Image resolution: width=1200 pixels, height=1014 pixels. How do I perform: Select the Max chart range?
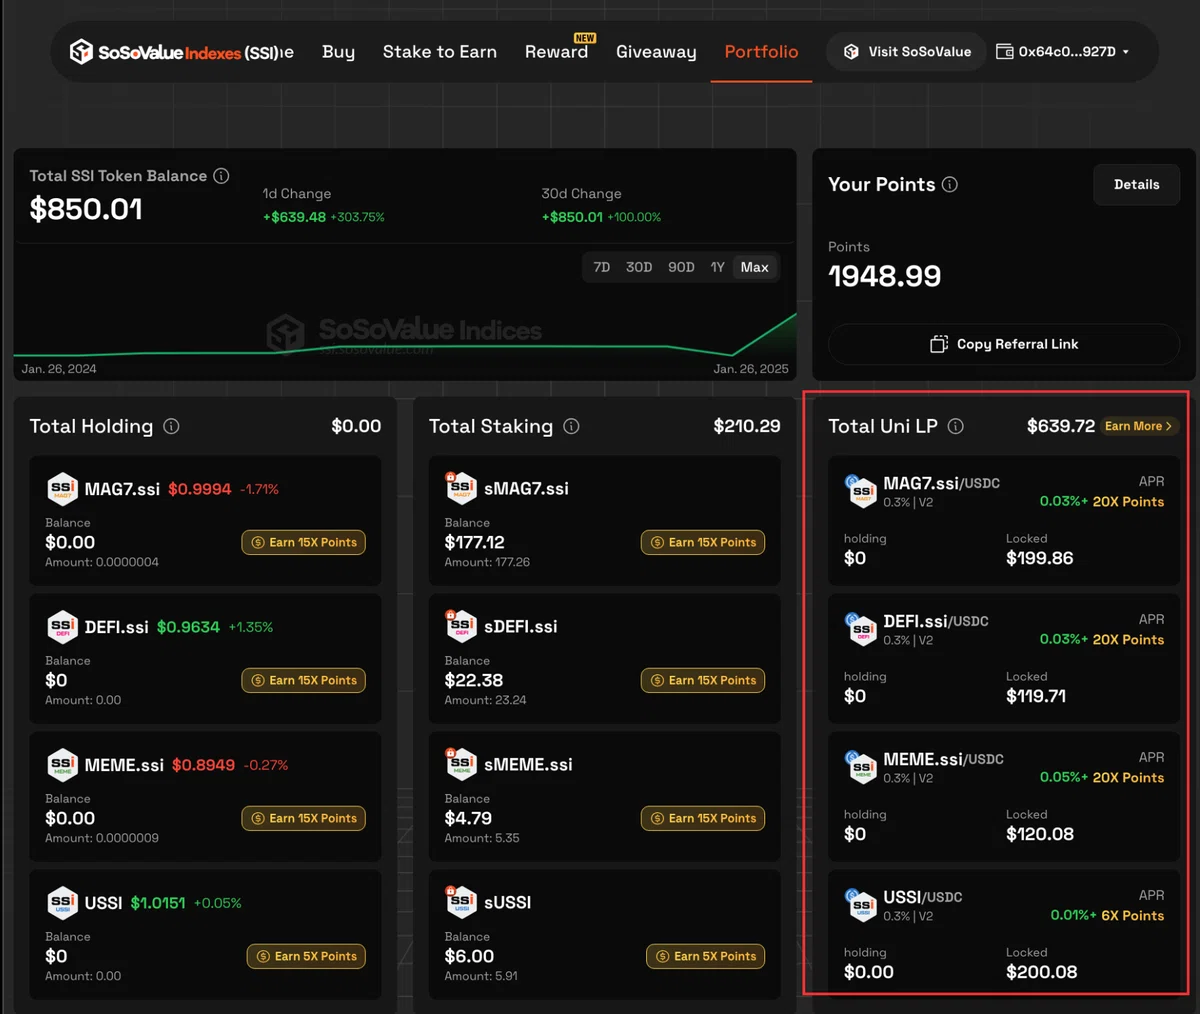755,267
